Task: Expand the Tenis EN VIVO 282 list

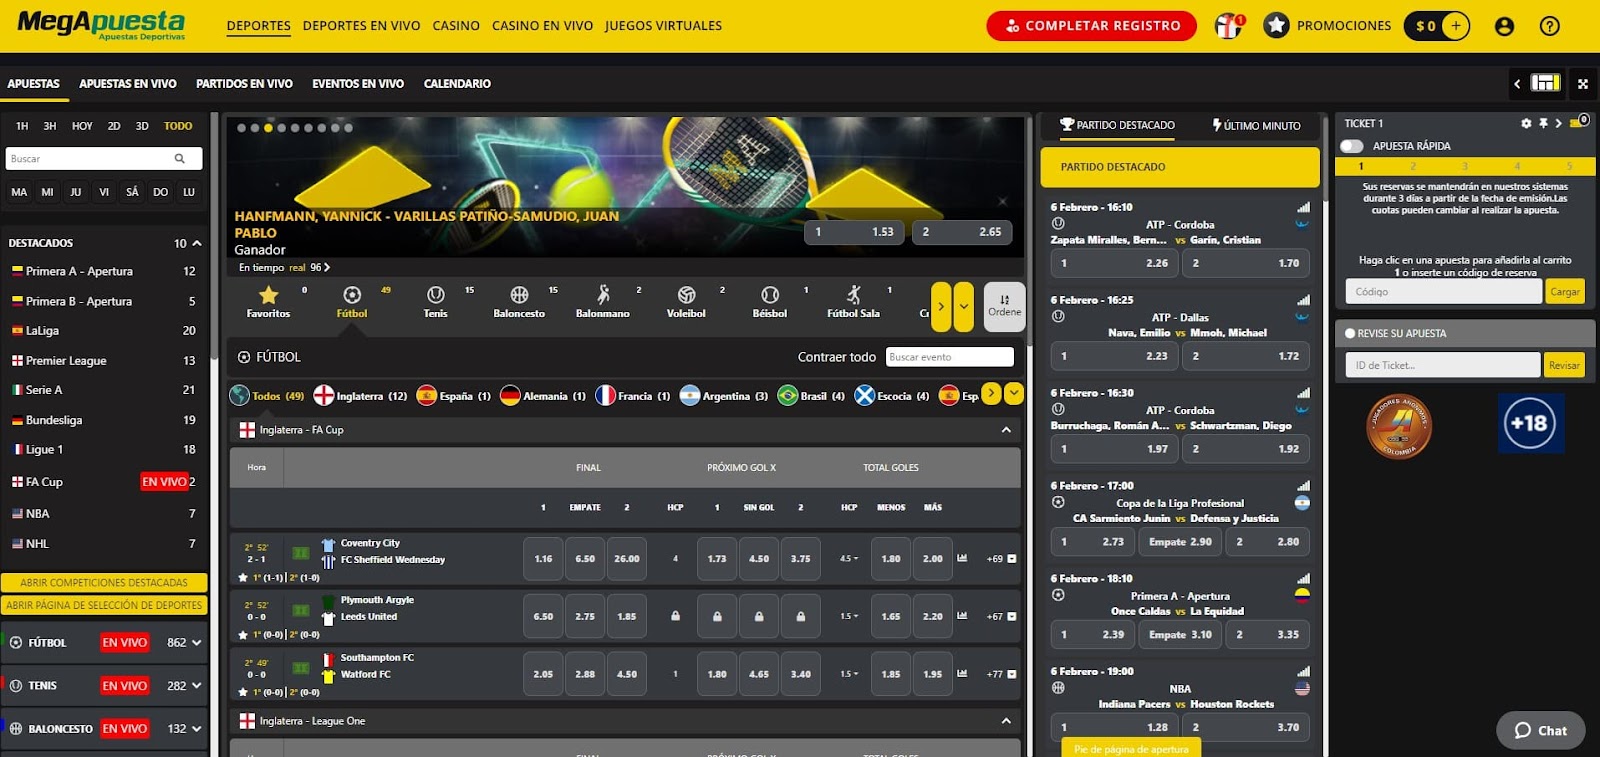Action: 197,686
